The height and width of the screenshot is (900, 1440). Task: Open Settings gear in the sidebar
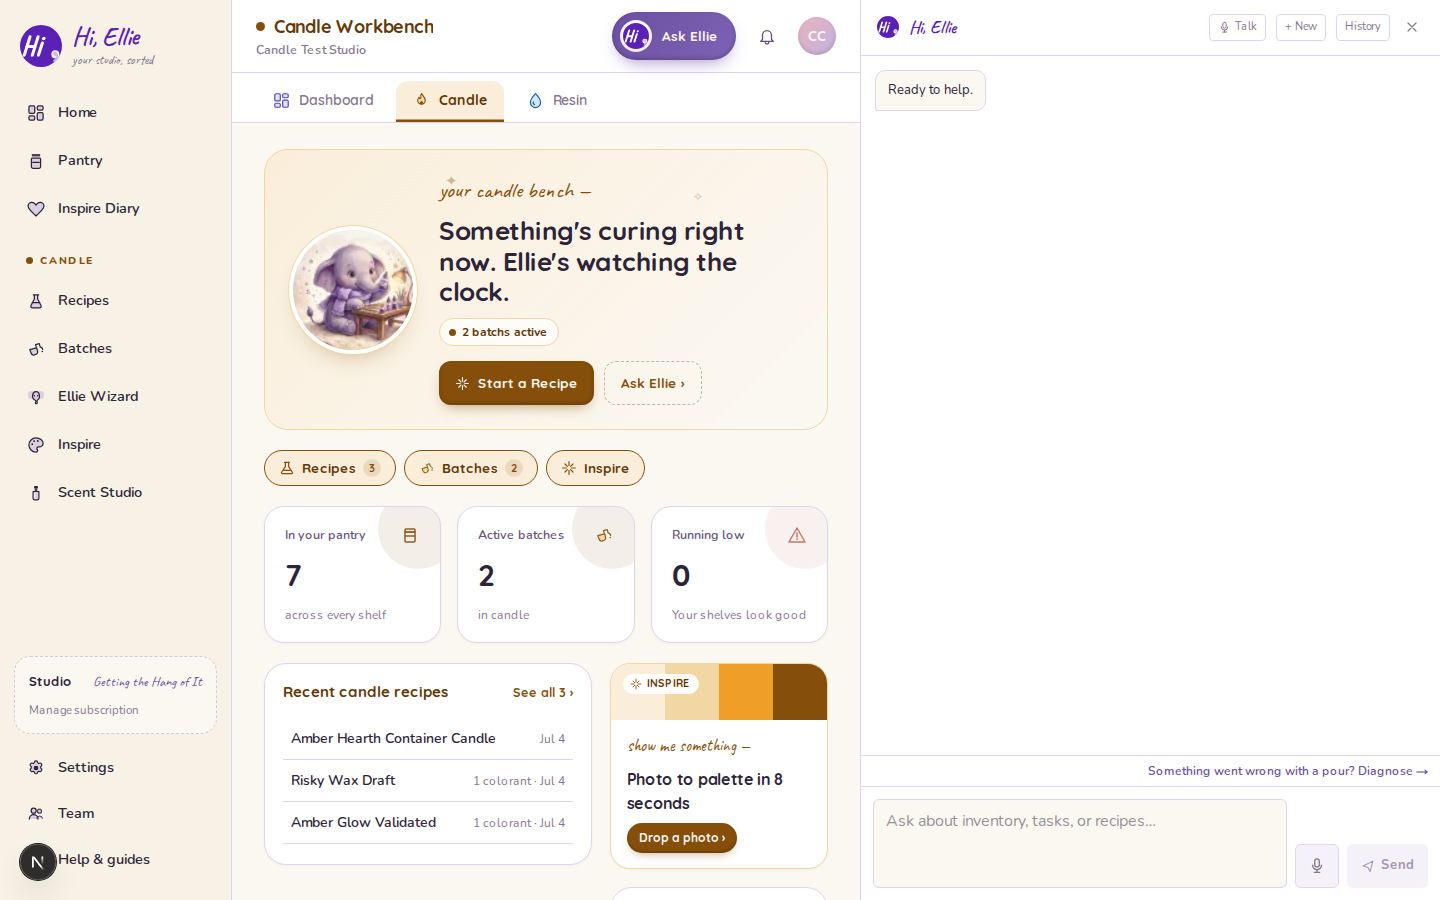36,767
